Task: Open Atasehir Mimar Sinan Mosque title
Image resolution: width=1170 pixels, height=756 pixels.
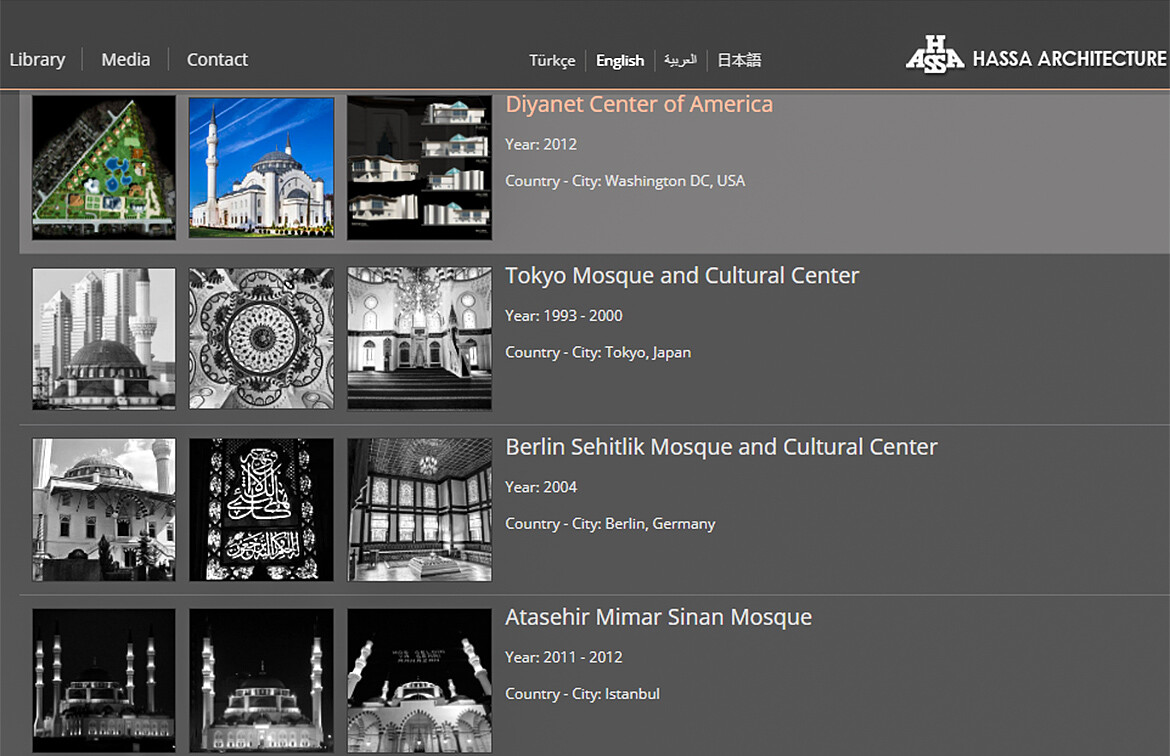Action: [658, 617]
